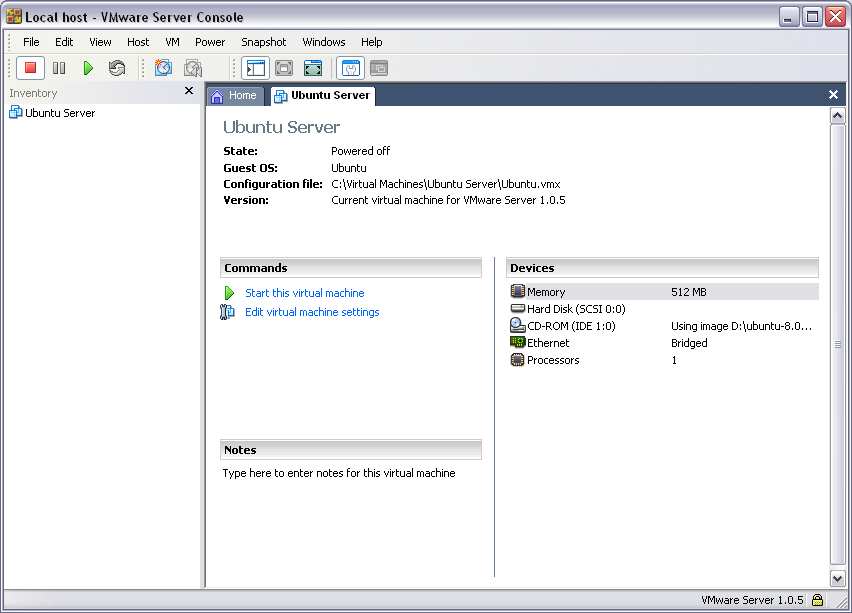
Task: Click the summary view wrench toolbar icon
Action: (x=350, y=68)
